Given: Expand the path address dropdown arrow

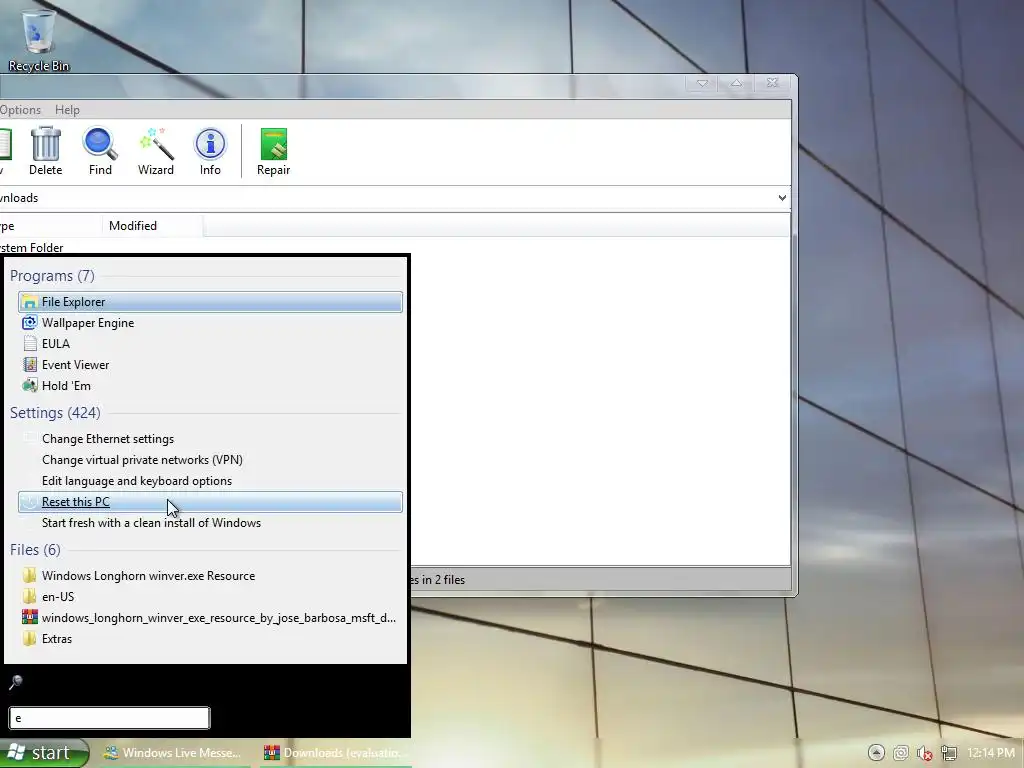Looking at the screenshot, I should (782, 198).
